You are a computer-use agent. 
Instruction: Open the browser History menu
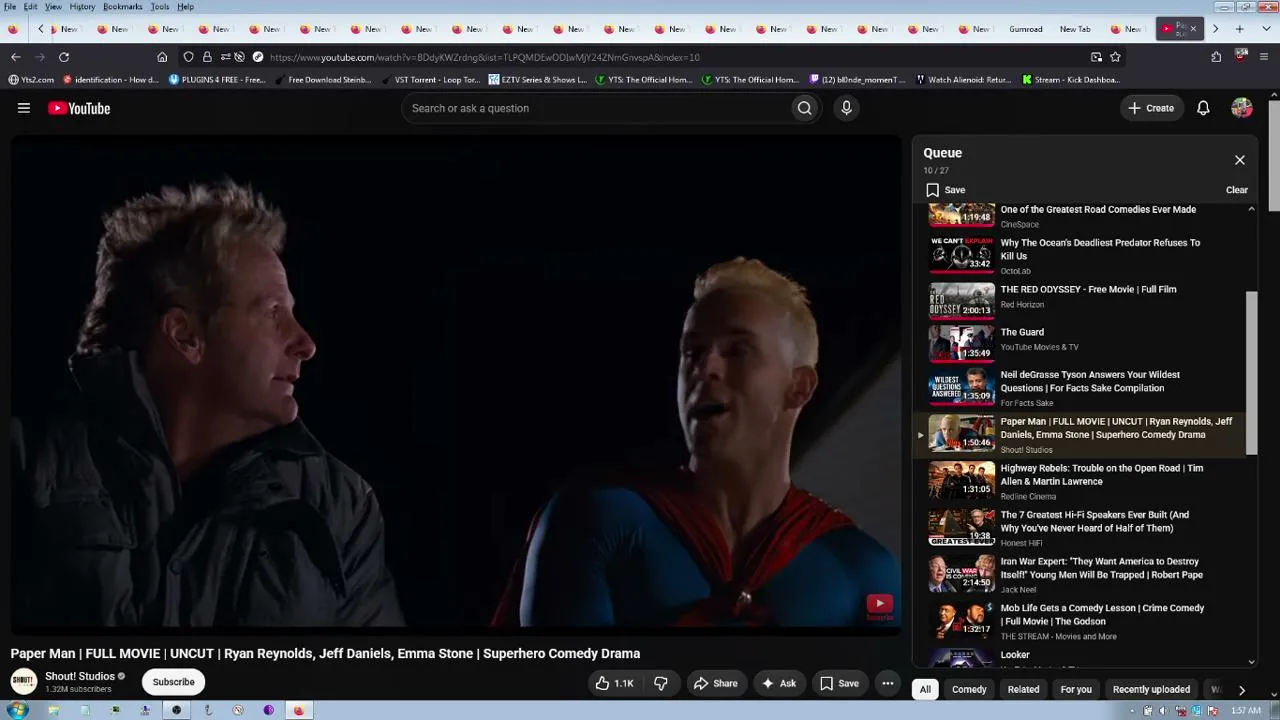click(82, 7)
